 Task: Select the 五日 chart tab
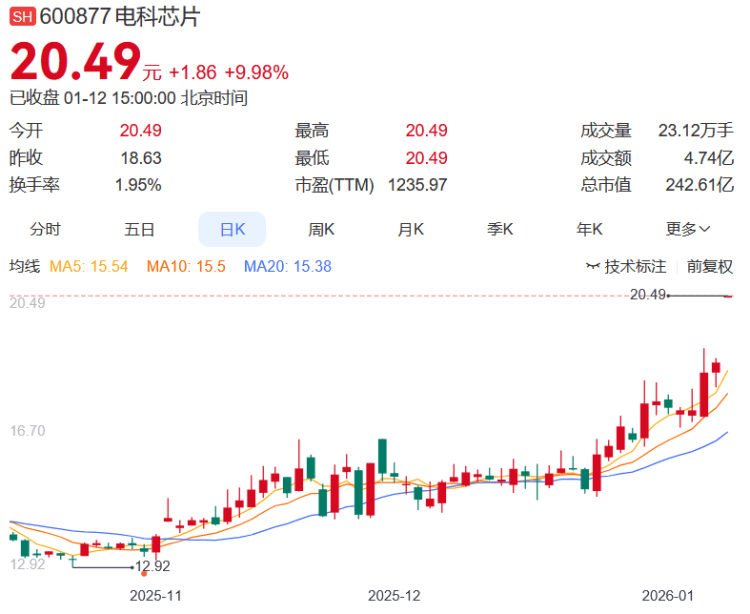coord(139,230)
